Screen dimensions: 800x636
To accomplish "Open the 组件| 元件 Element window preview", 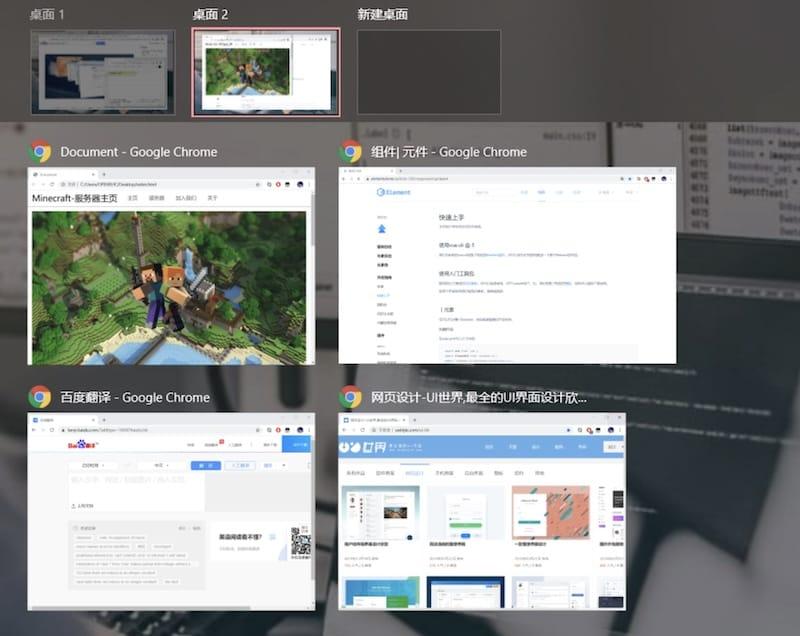I will coord(507,266).
